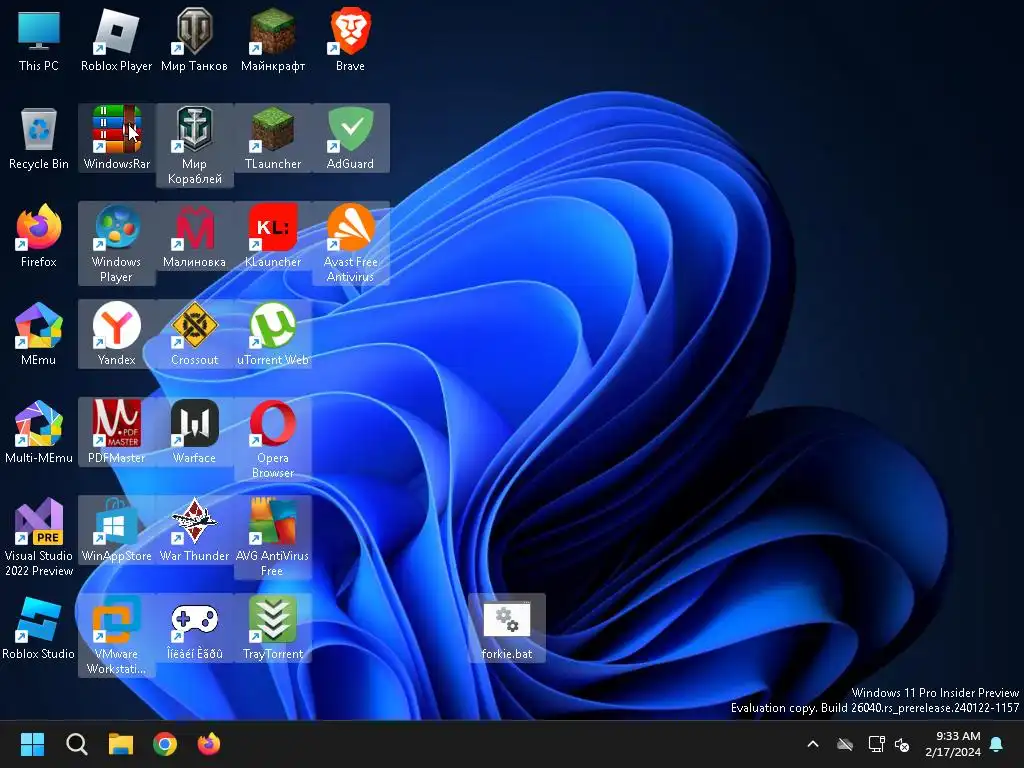
Task: Click the PDFMaster desktop icon
Action: (116, 432)
